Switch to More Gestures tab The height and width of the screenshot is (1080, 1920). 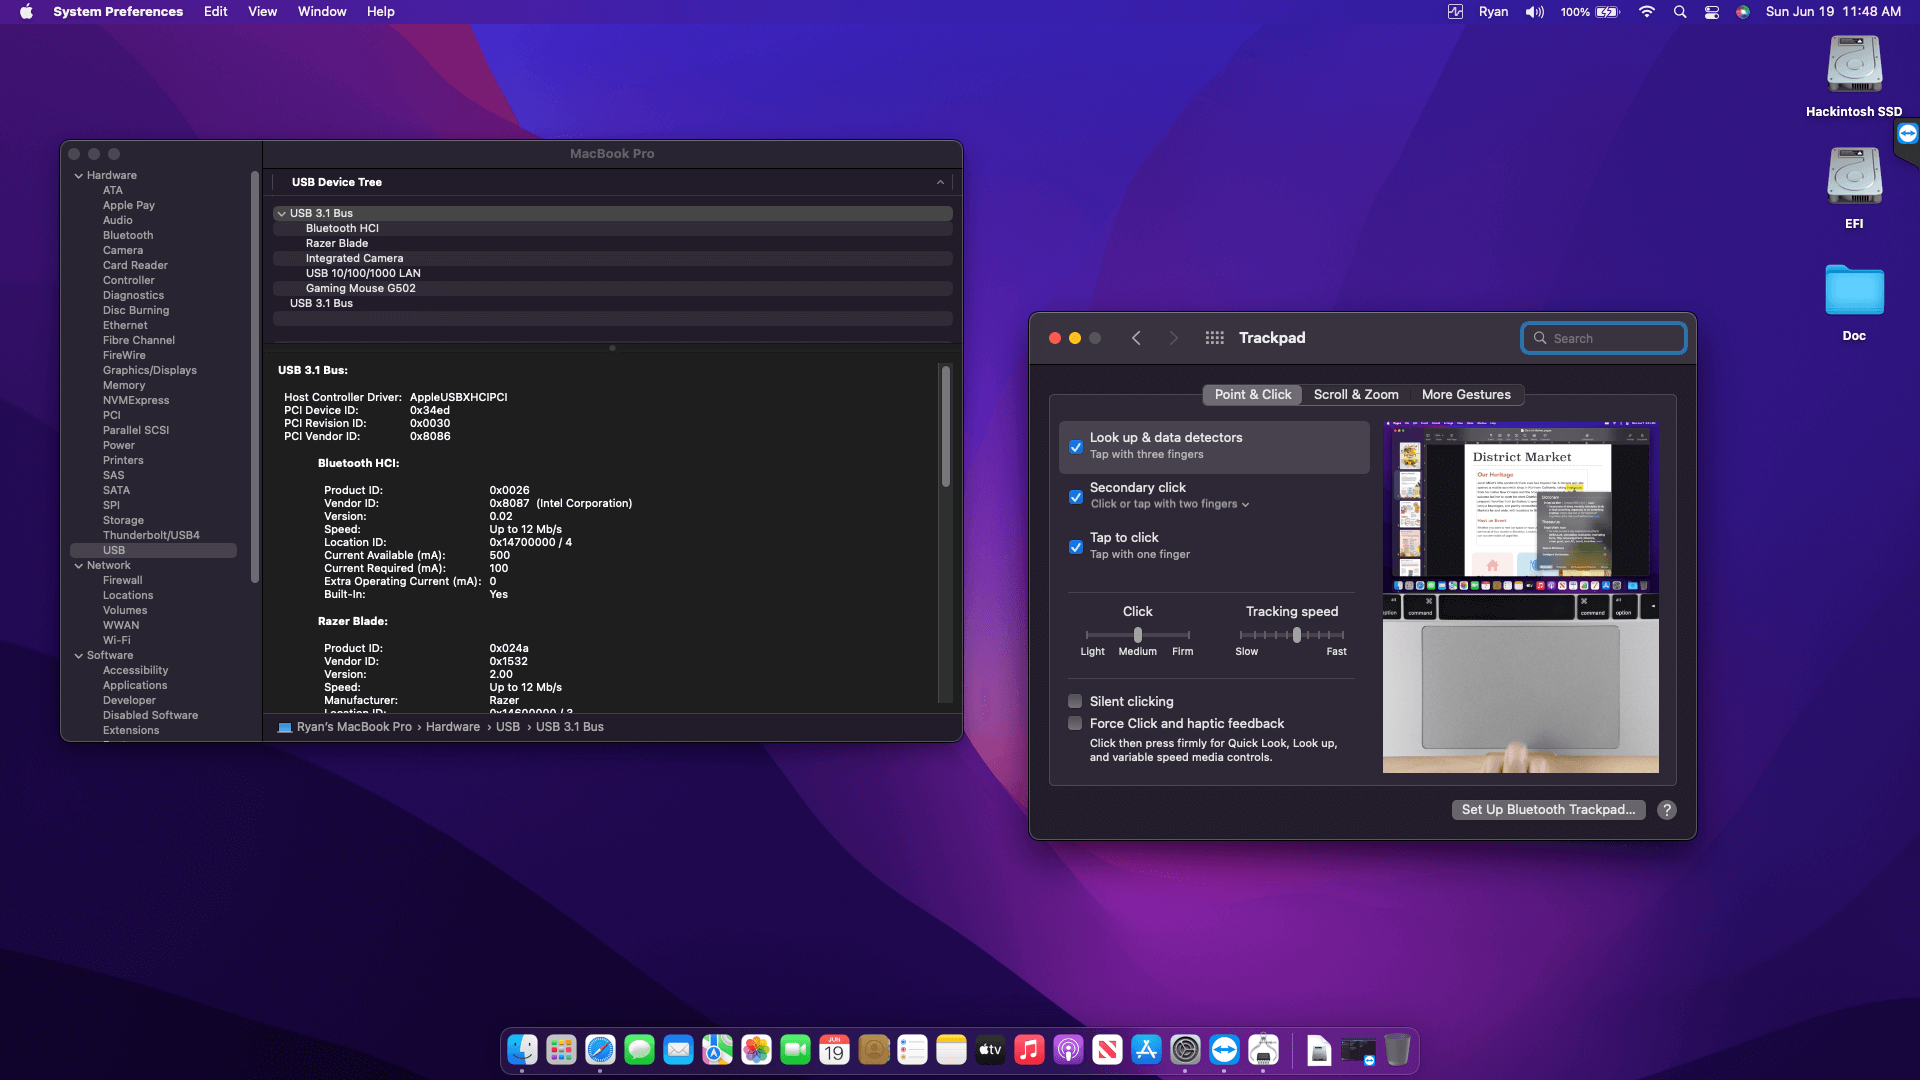pyautogui.click(x=1466, y=395)
